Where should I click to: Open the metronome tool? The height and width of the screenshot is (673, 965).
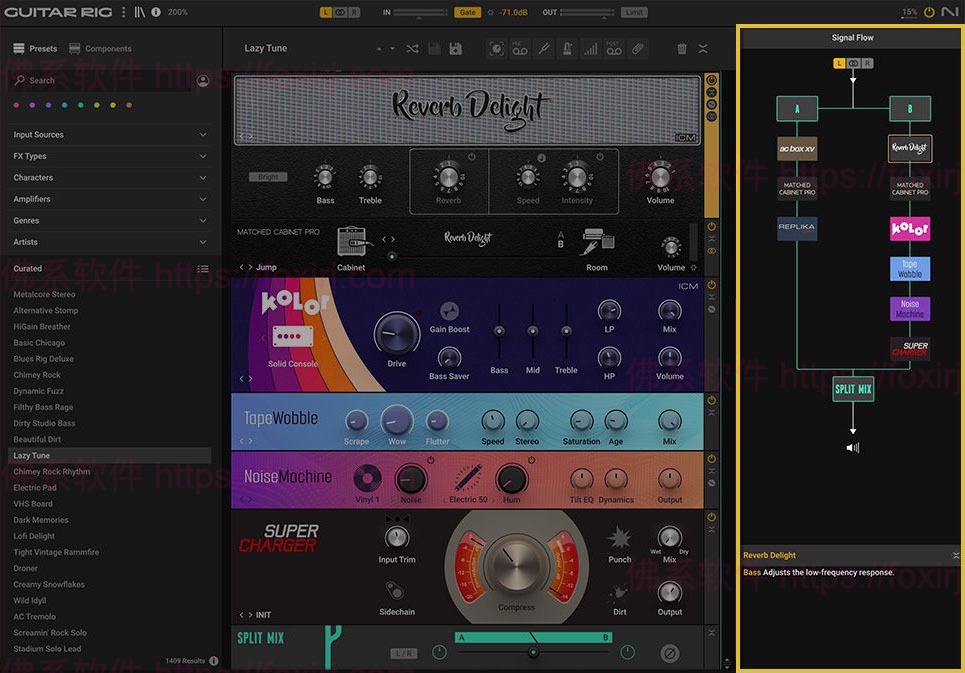point(567,49)
